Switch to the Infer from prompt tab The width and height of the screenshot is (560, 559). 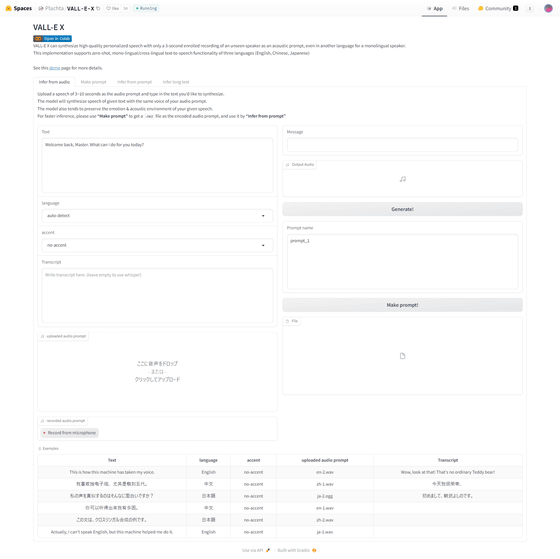(x=134, y=82)
